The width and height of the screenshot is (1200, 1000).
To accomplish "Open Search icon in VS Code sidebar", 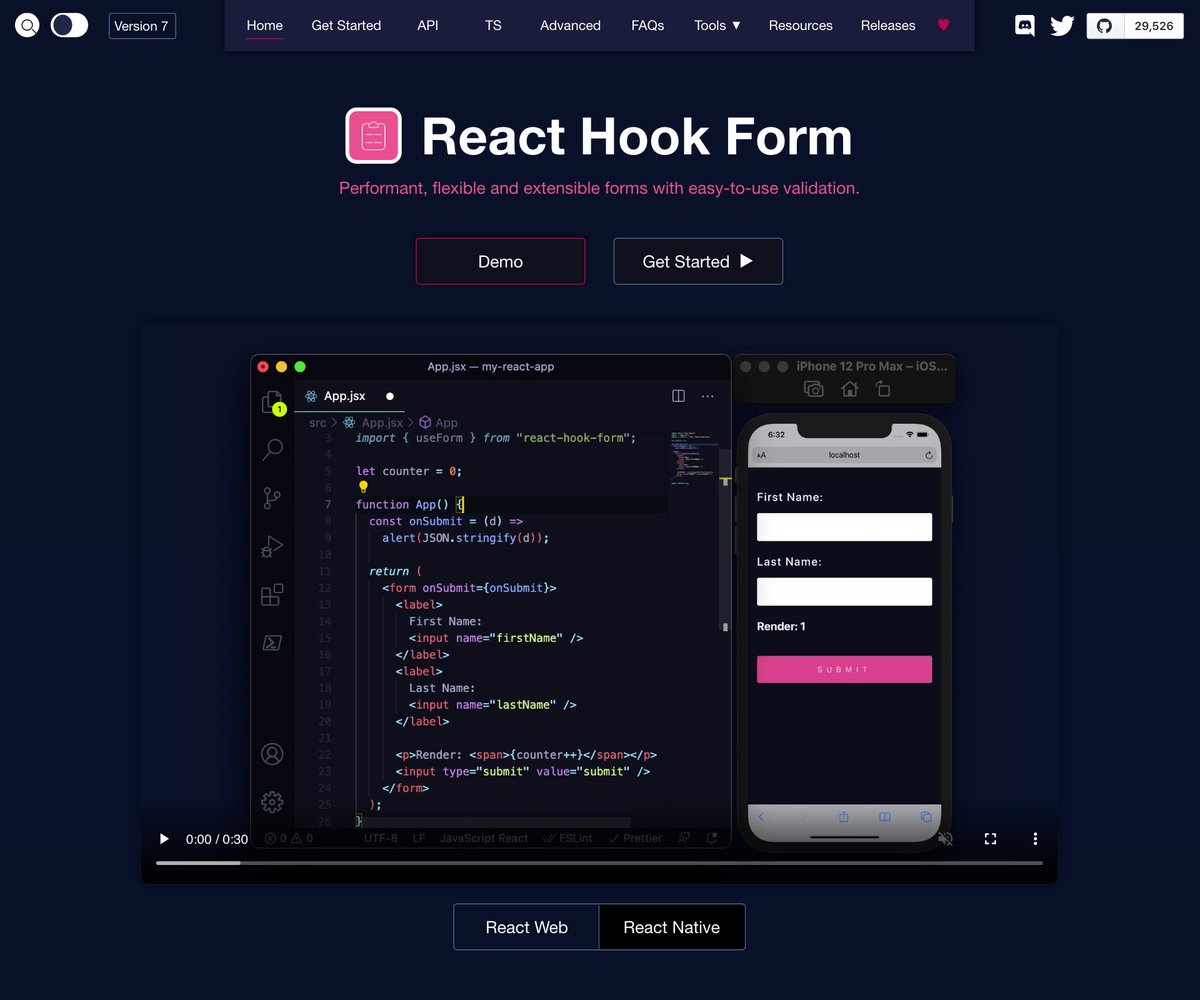I will tap(272, 450).
